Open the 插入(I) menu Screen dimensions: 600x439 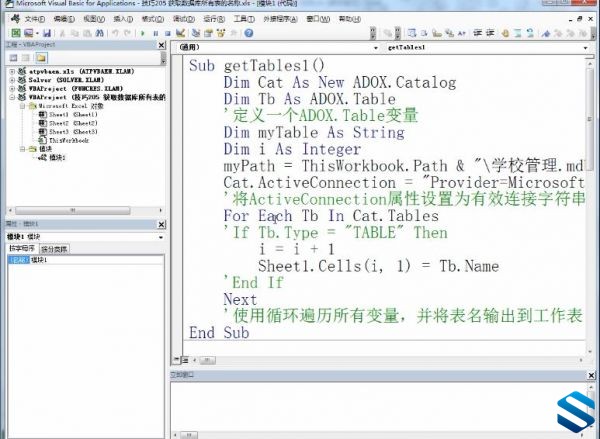(x=123, y=19)
